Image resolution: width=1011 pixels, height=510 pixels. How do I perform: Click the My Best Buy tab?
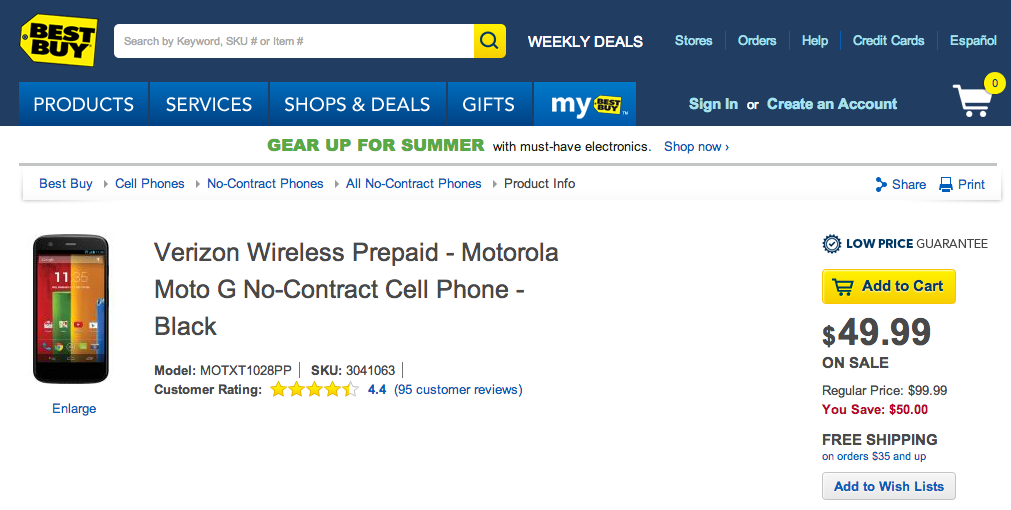585,104
